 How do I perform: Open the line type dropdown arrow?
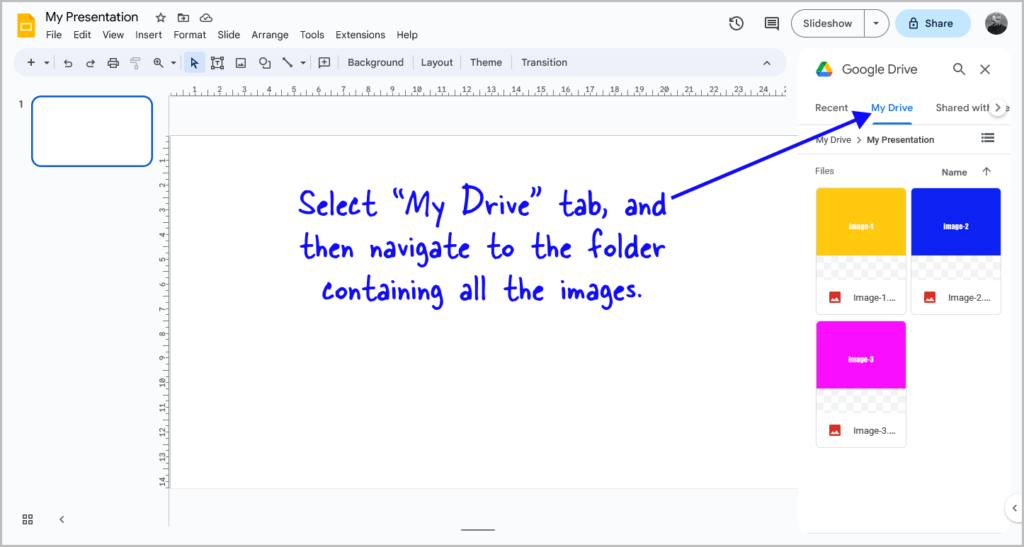pos(303,63)
